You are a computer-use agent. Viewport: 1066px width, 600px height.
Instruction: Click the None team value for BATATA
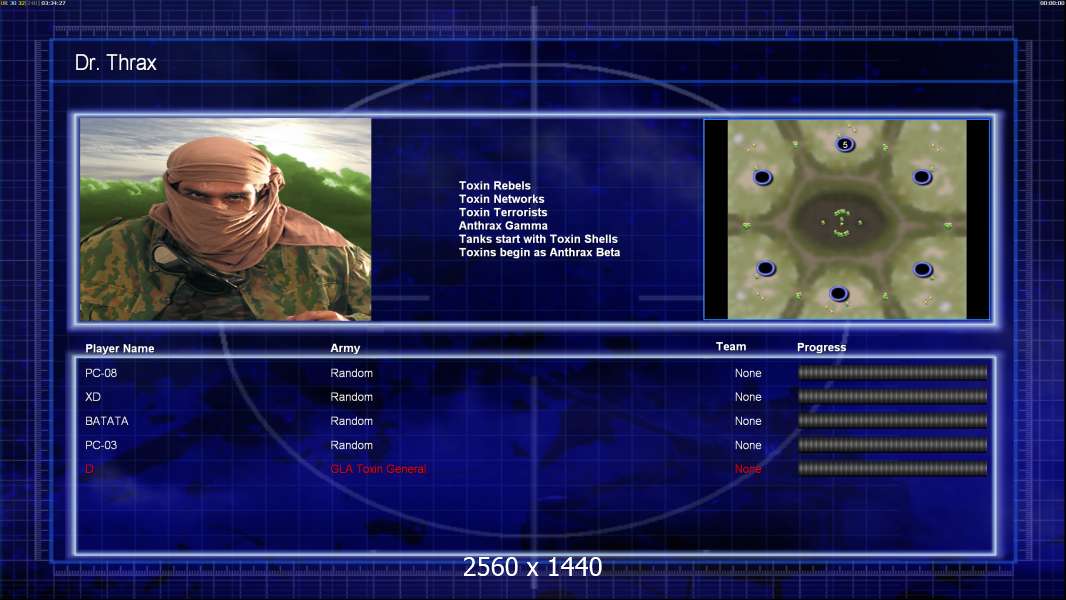(748, 421)
